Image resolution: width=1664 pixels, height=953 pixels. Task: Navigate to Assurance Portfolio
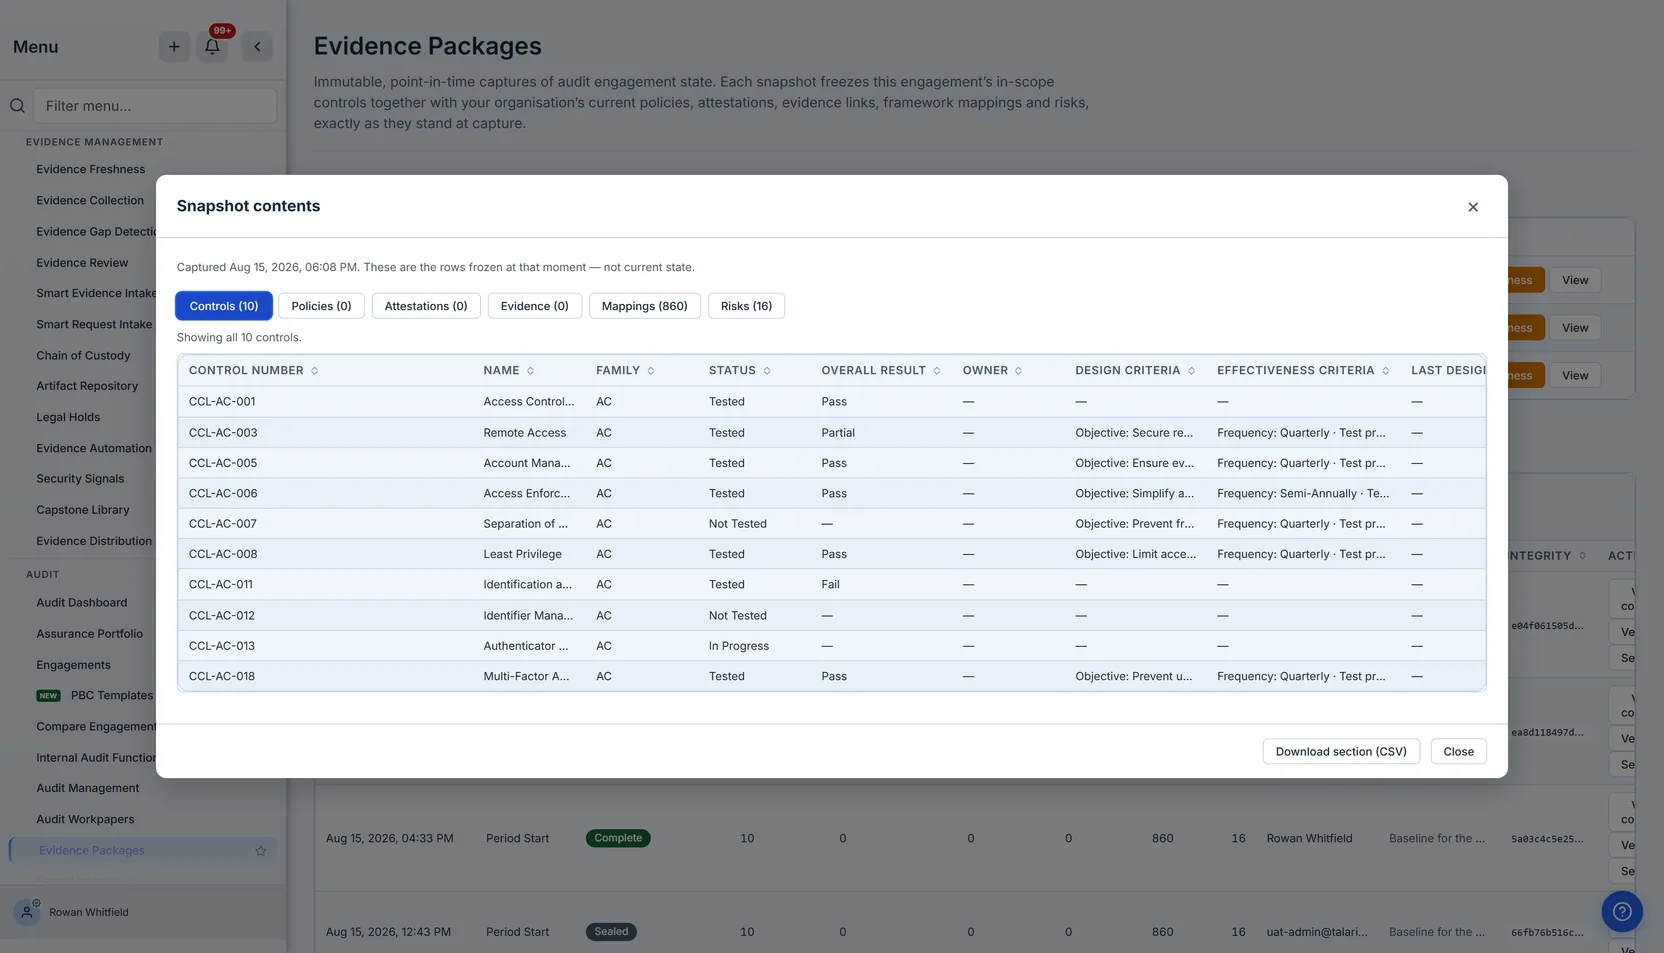[90, 634]
